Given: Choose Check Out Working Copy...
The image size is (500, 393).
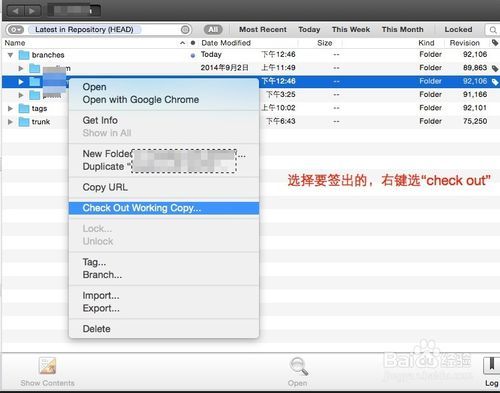Looking at the screenshot, I should [164, 208].
